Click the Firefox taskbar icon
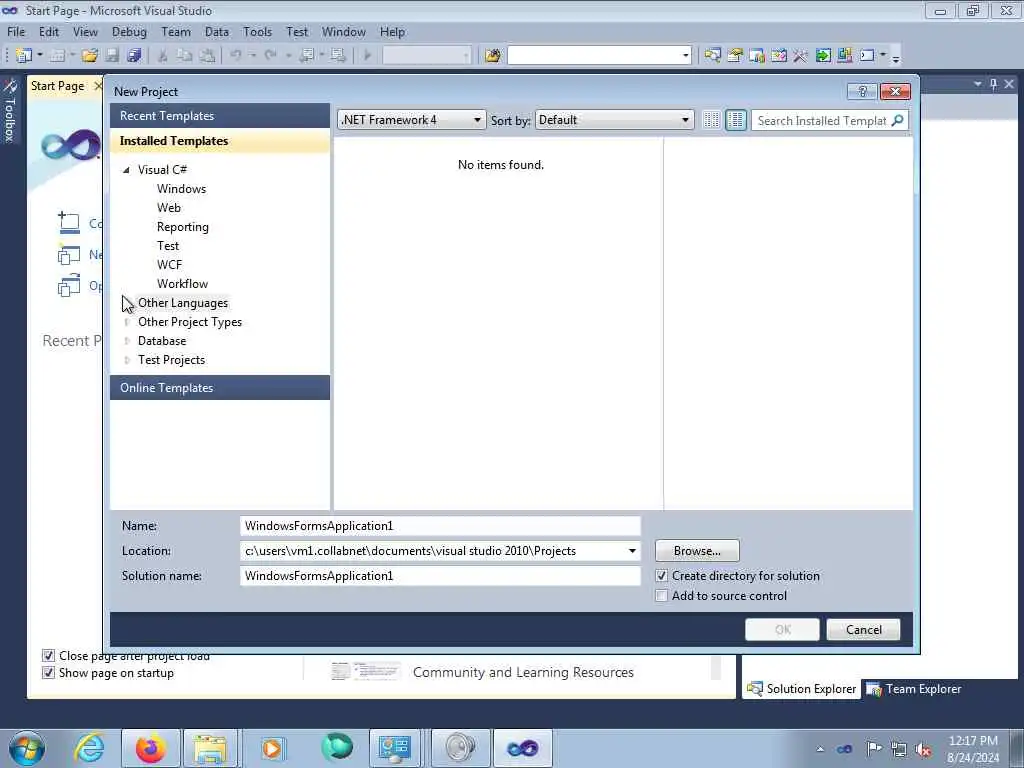 click(x=150, y=748)
